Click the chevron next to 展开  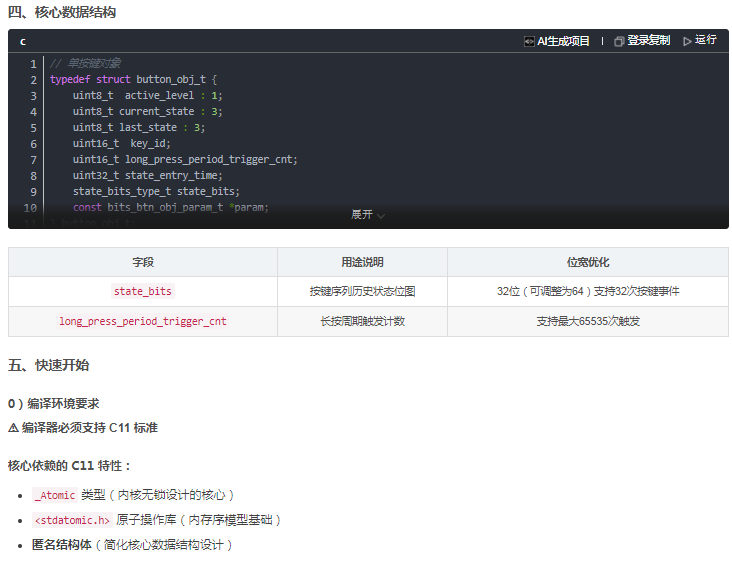tap(381, 216)
